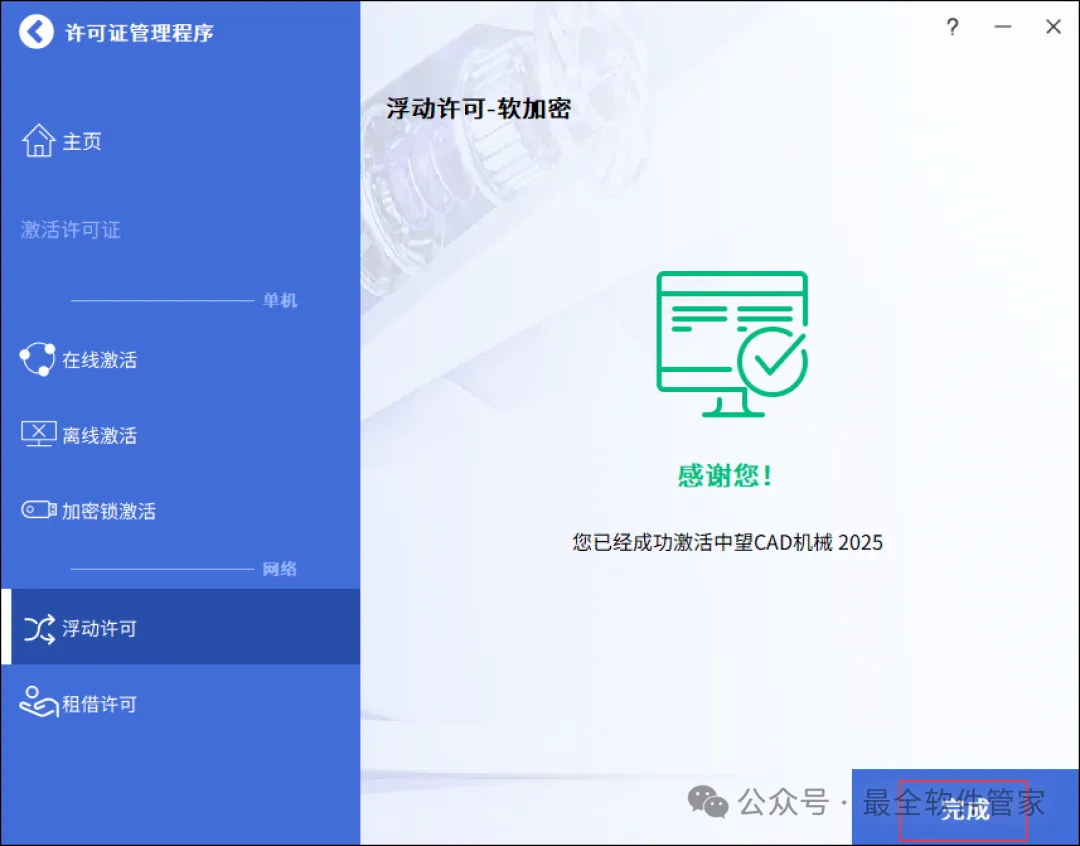The image size is (1080, 846).
Task: Click the 激活许可证 section label
Action: coord(71,229)
